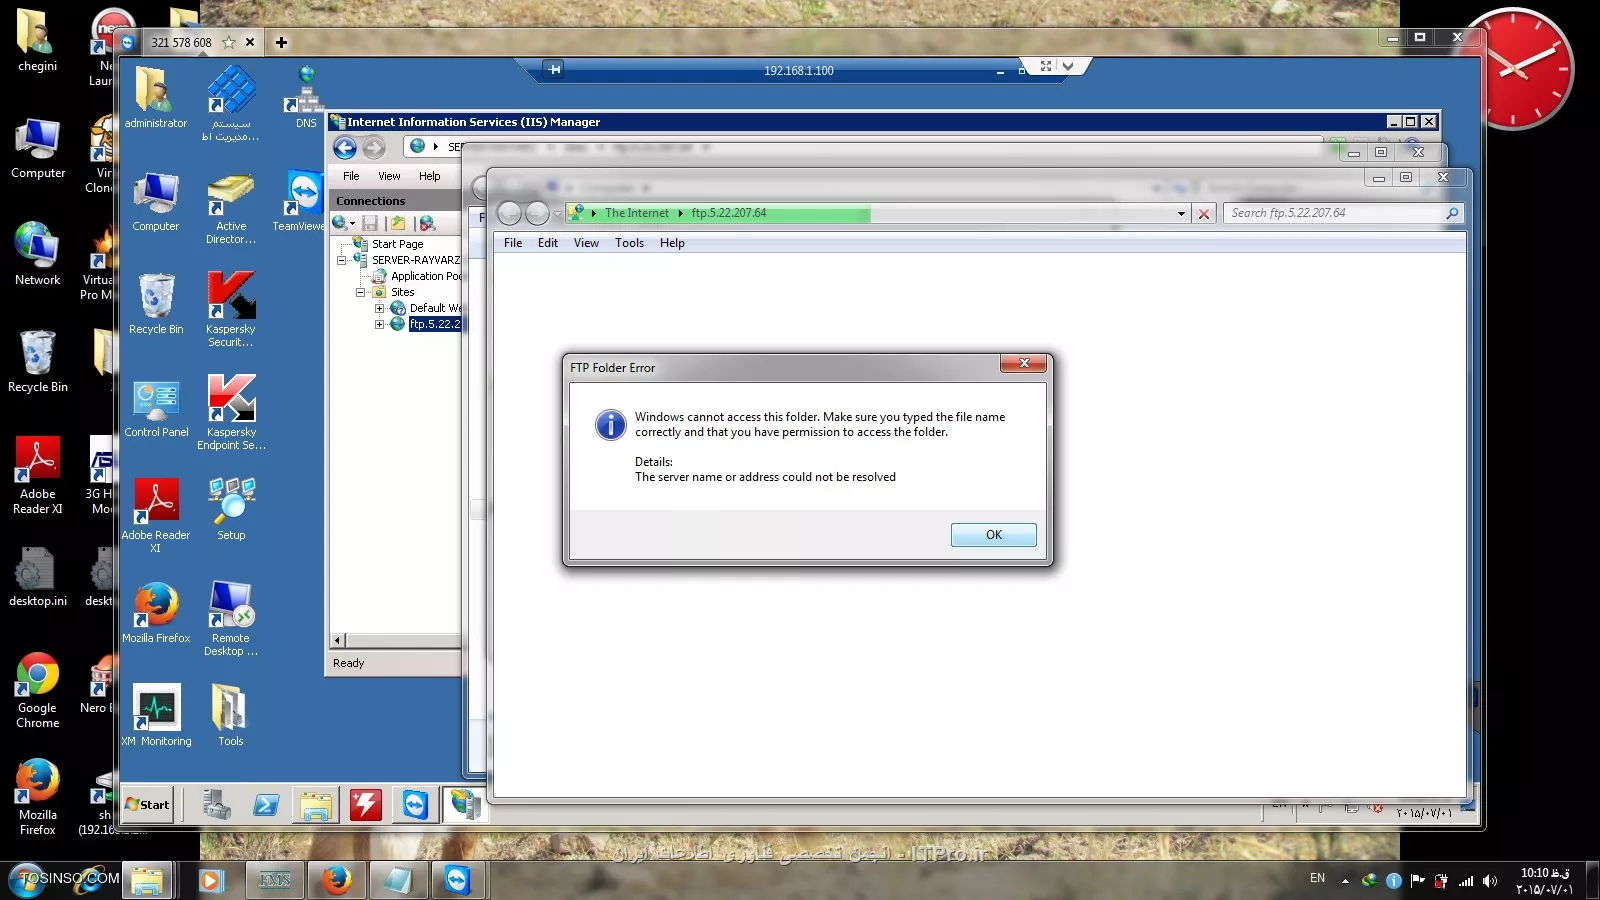This screenshot has width=1600, height=900.
Task: Open the DNS desktop shortcut
Action: (x=306, y=98)
